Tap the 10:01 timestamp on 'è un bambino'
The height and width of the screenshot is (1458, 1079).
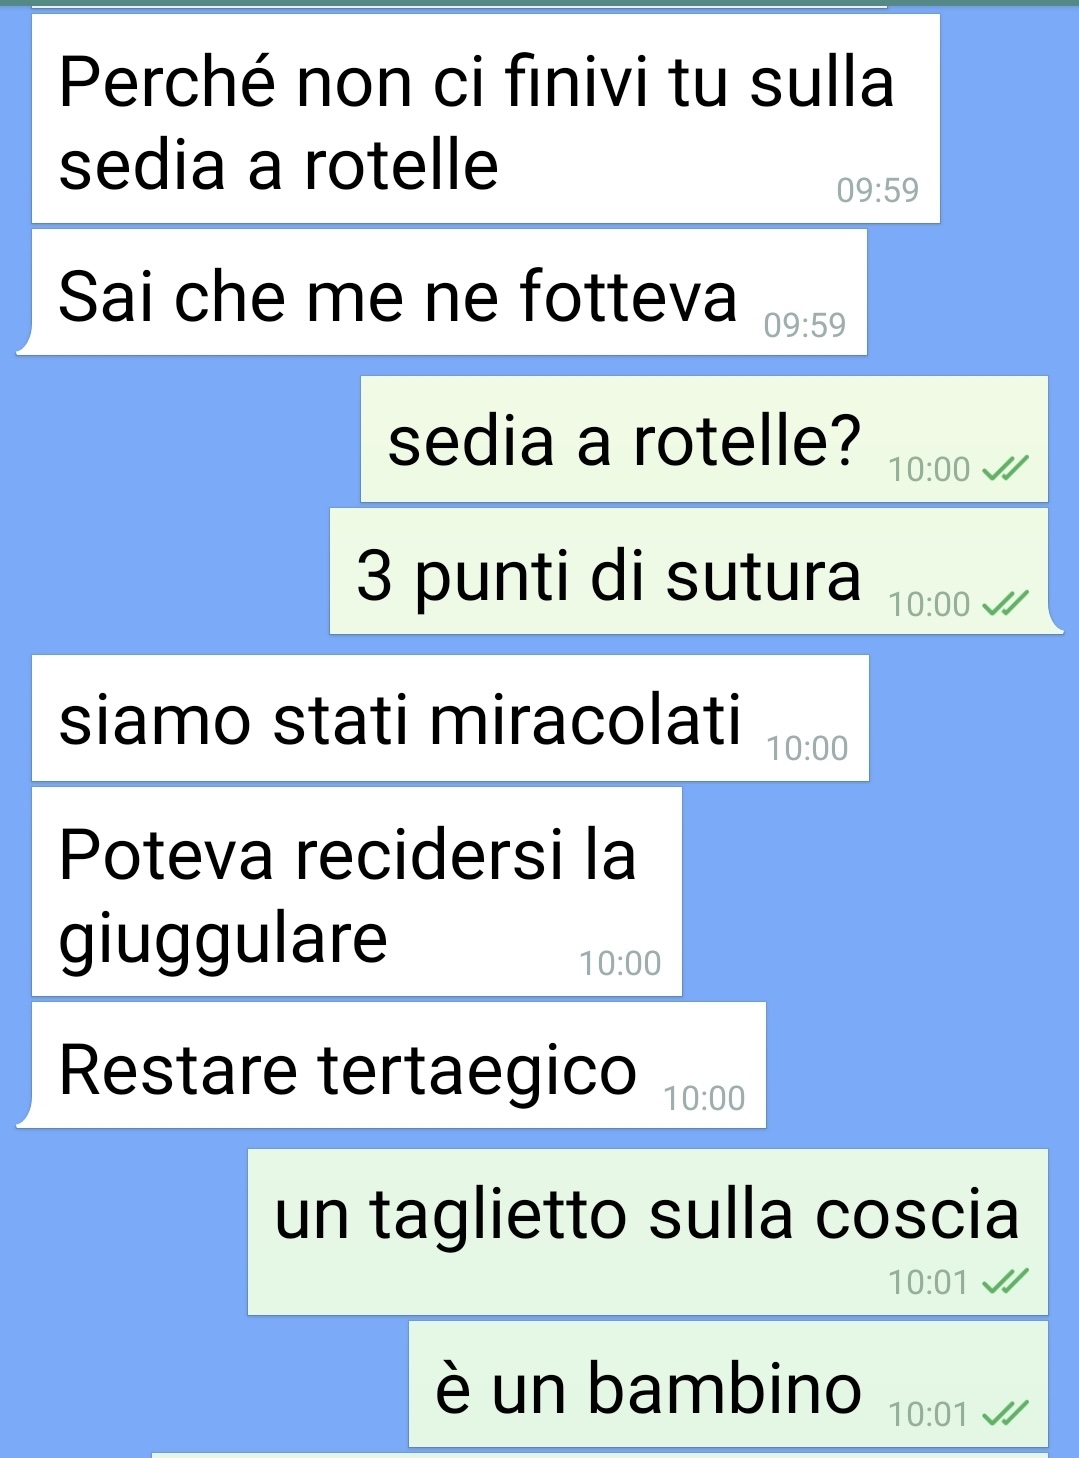[928, 1414]
